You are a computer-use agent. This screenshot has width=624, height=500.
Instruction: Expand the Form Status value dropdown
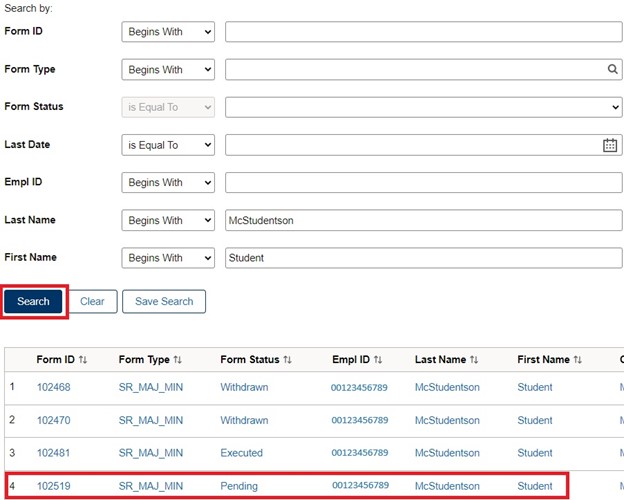[x=423, y=107]
